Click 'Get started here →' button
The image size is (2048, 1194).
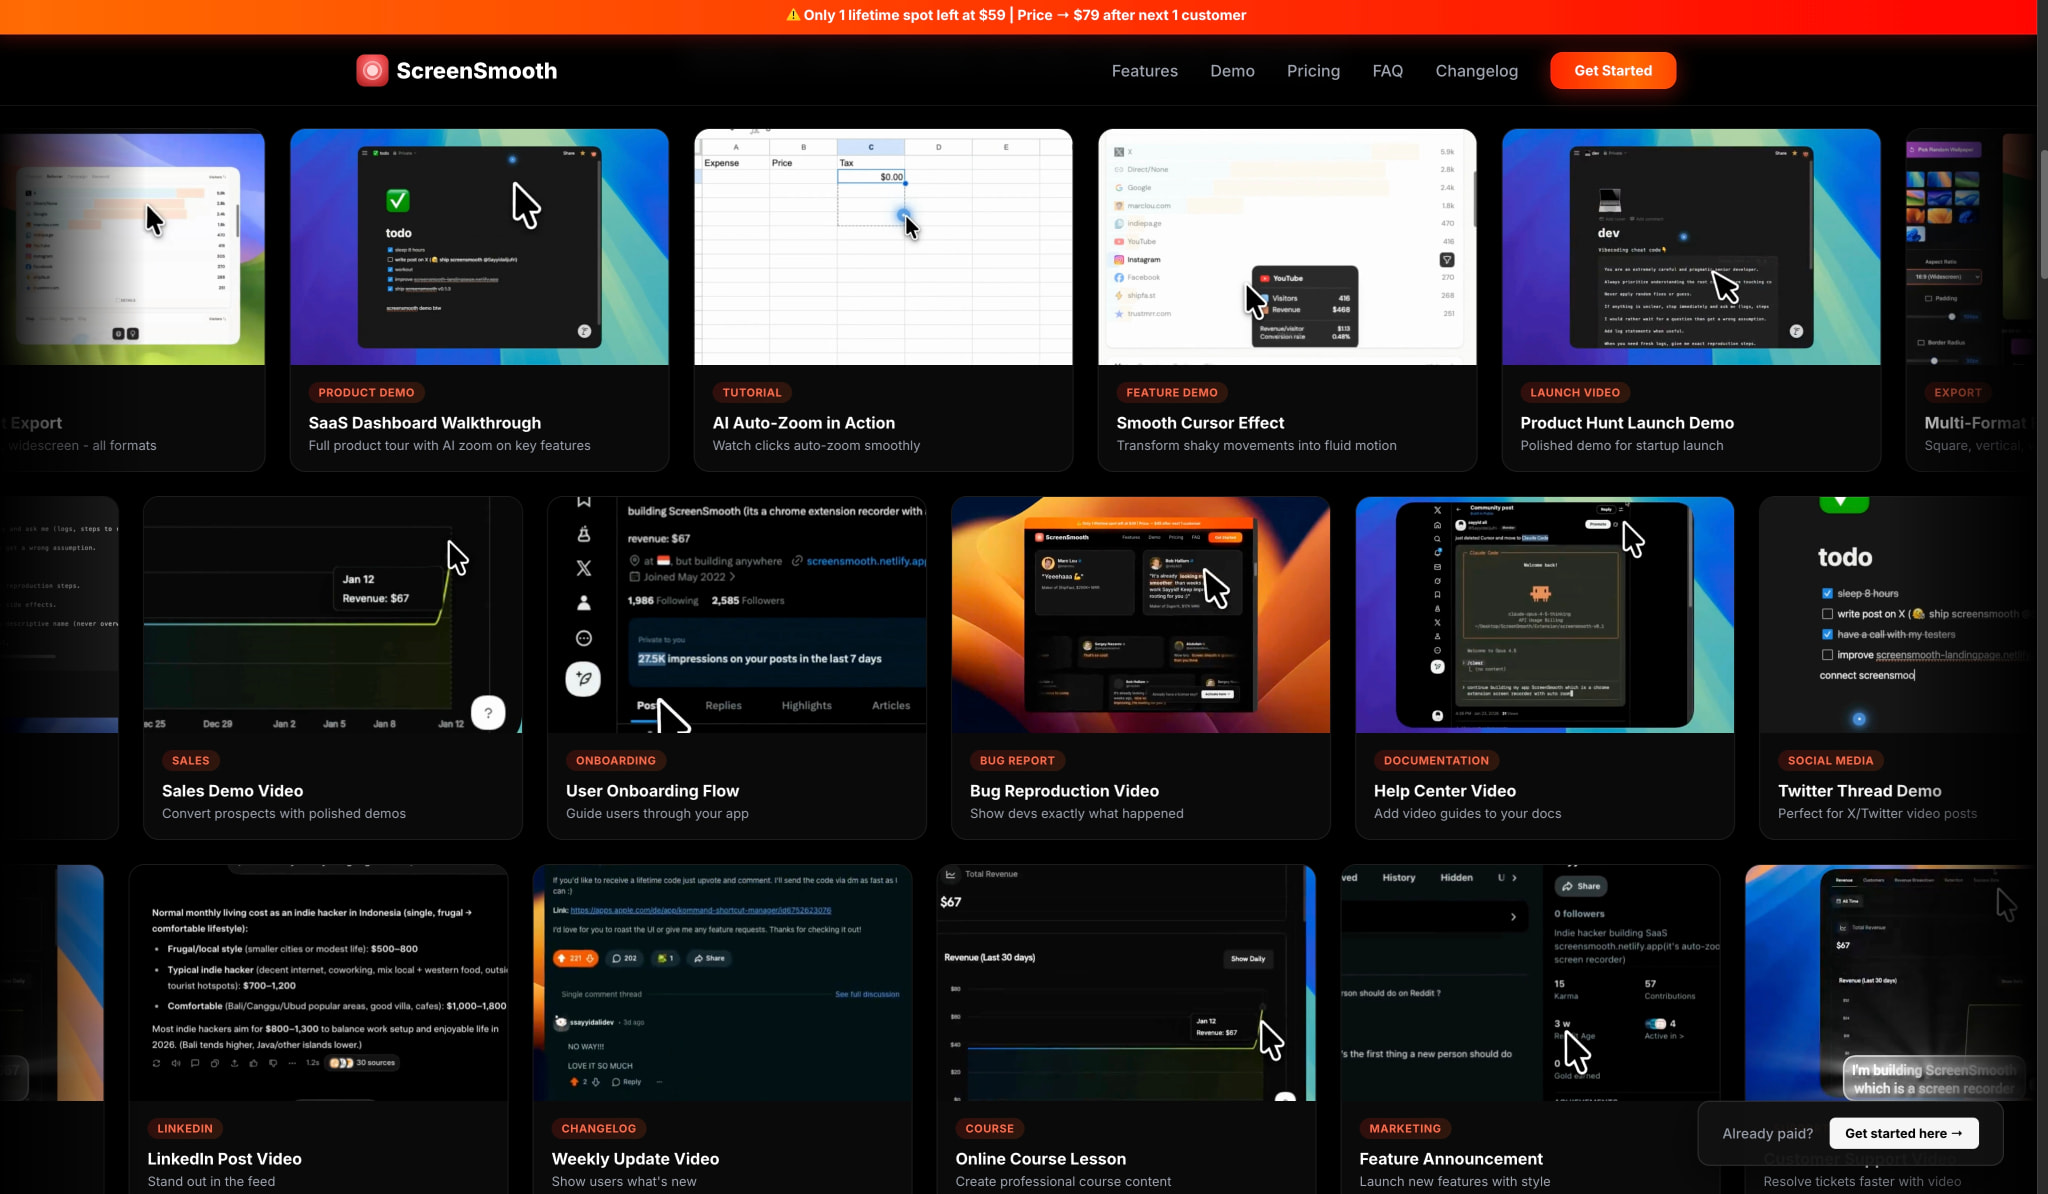[1903, 1133]
